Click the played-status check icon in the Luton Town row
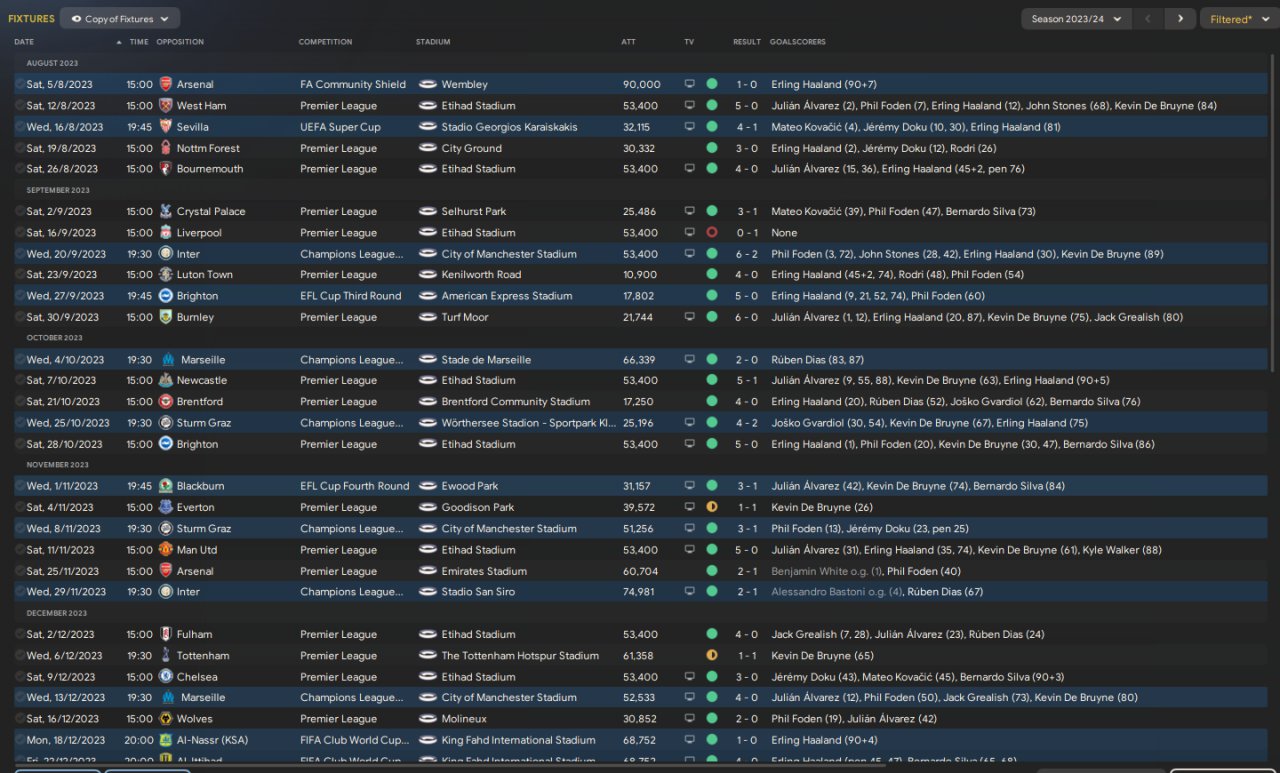The width and height of the screenshot is (1280, 773). [20, 275]
